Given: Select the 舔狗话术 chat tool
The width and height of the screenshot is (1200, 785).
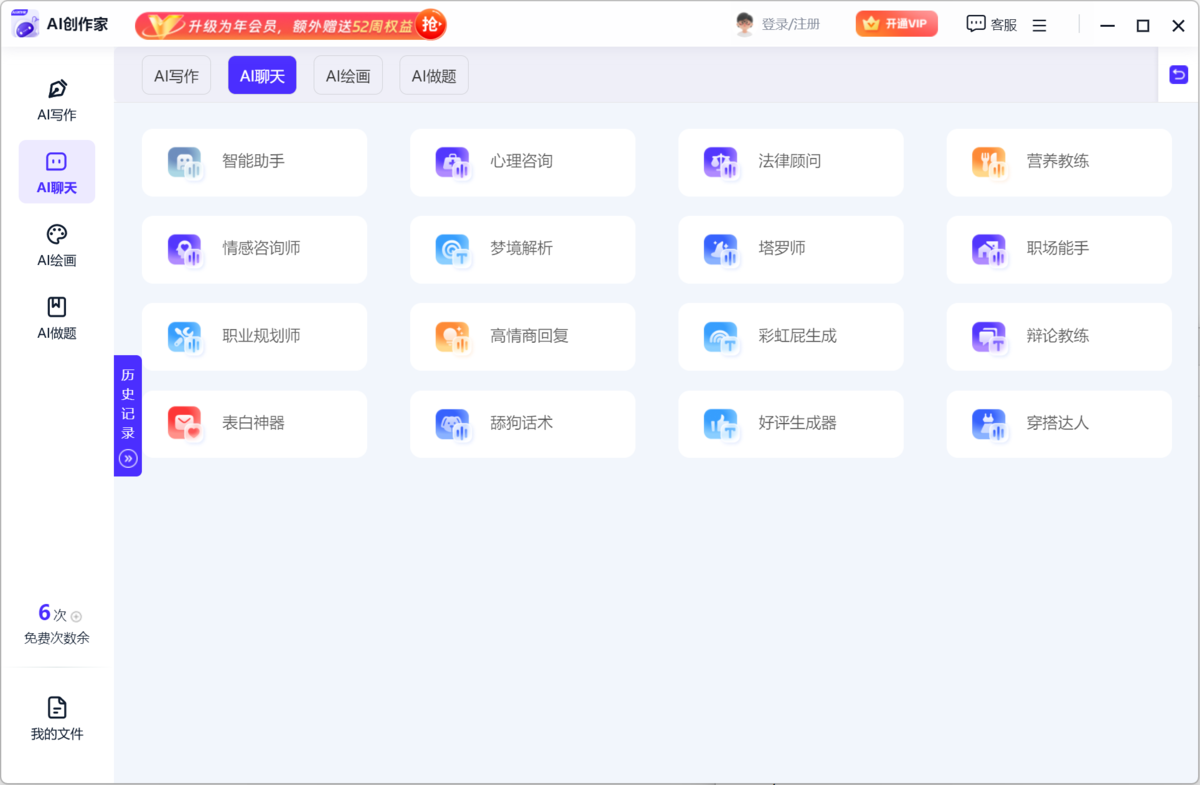Looking at the screenshot, I should [522, 423].
